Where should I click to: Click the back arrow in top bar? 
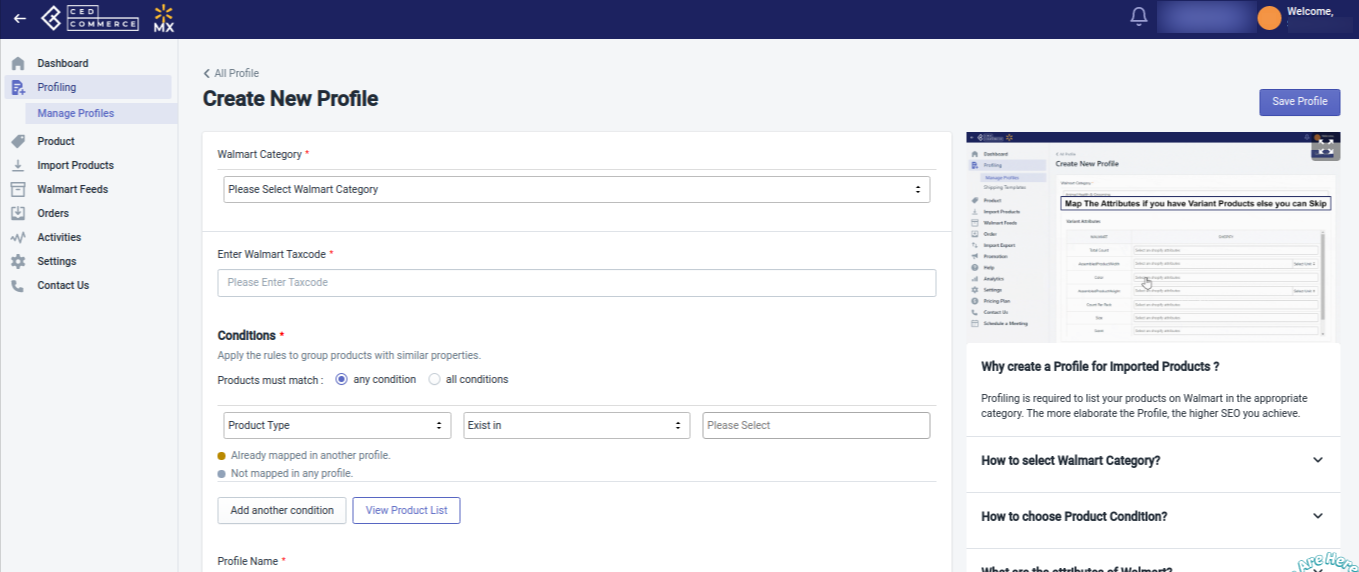tap(20, 18)
